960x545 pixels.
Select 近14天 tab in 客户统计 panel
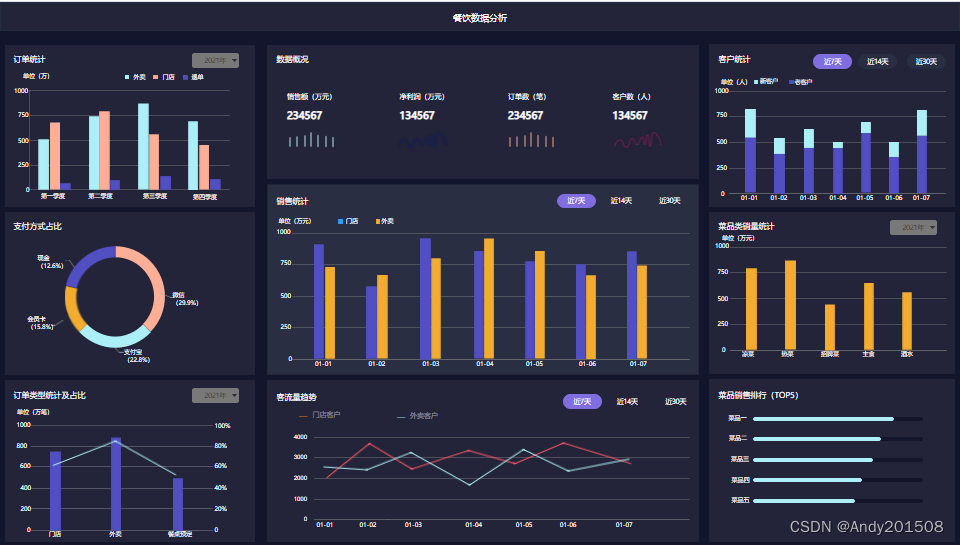tap(877, 61)
